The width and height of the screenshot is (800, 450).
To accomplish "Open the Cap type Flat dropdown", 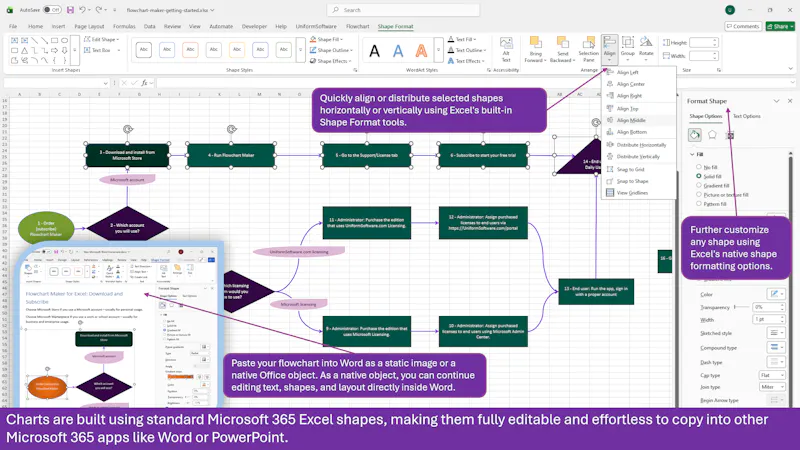I will point(772,375).
